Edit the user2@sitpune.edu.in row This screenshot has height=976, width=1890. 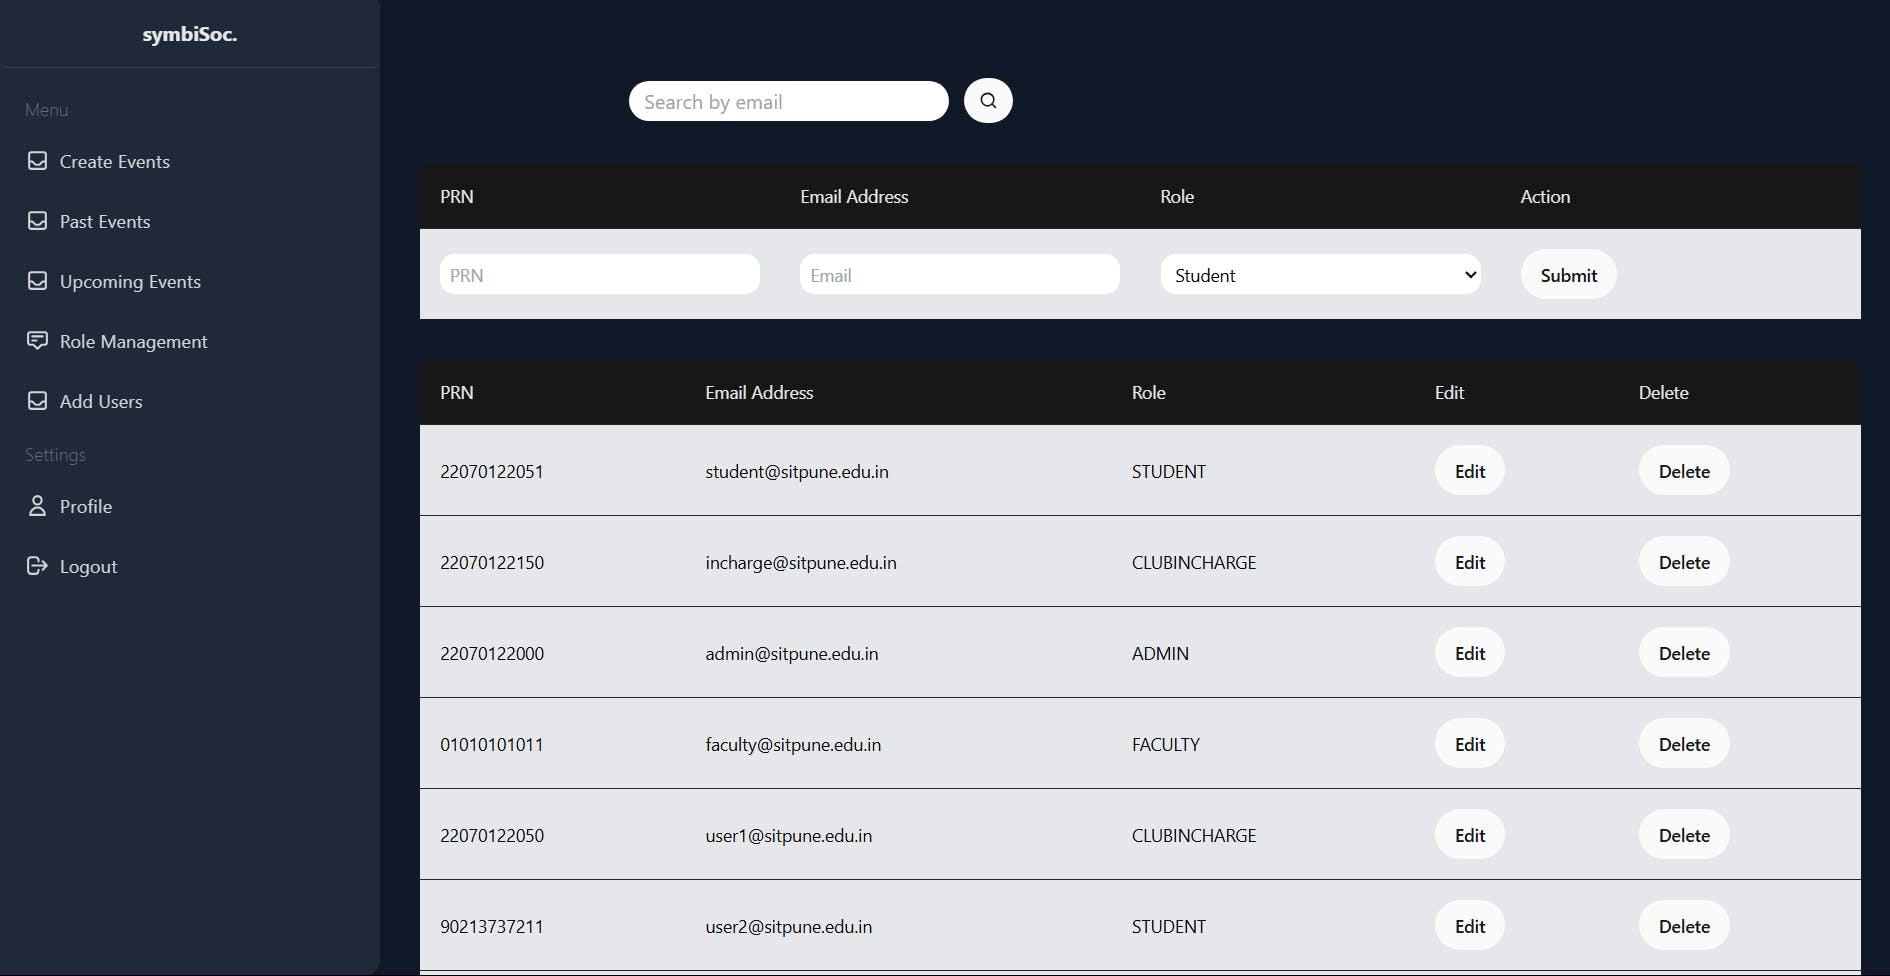[1469, 926]
